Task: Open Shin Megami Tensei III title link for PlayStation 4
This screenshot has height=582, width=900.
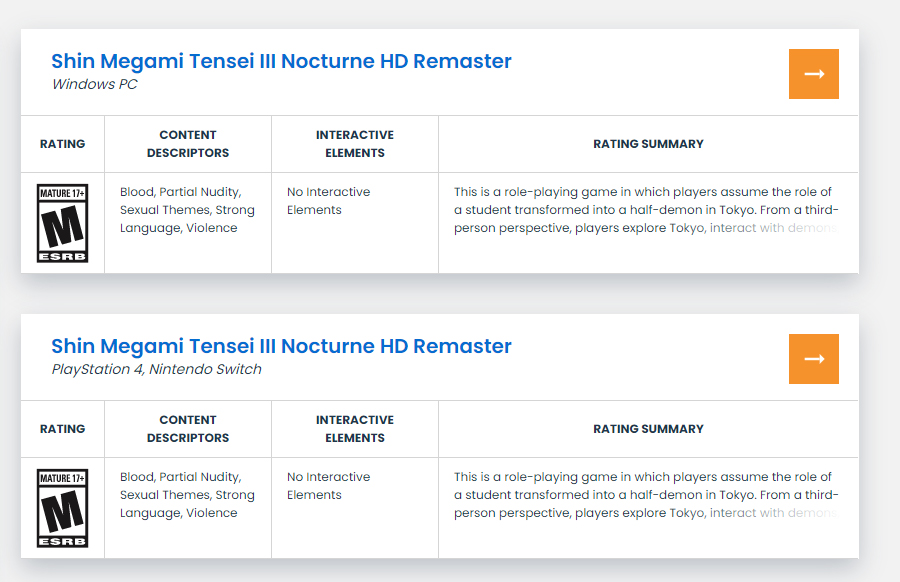Action: pyautogui.click(x=281, y=346)
